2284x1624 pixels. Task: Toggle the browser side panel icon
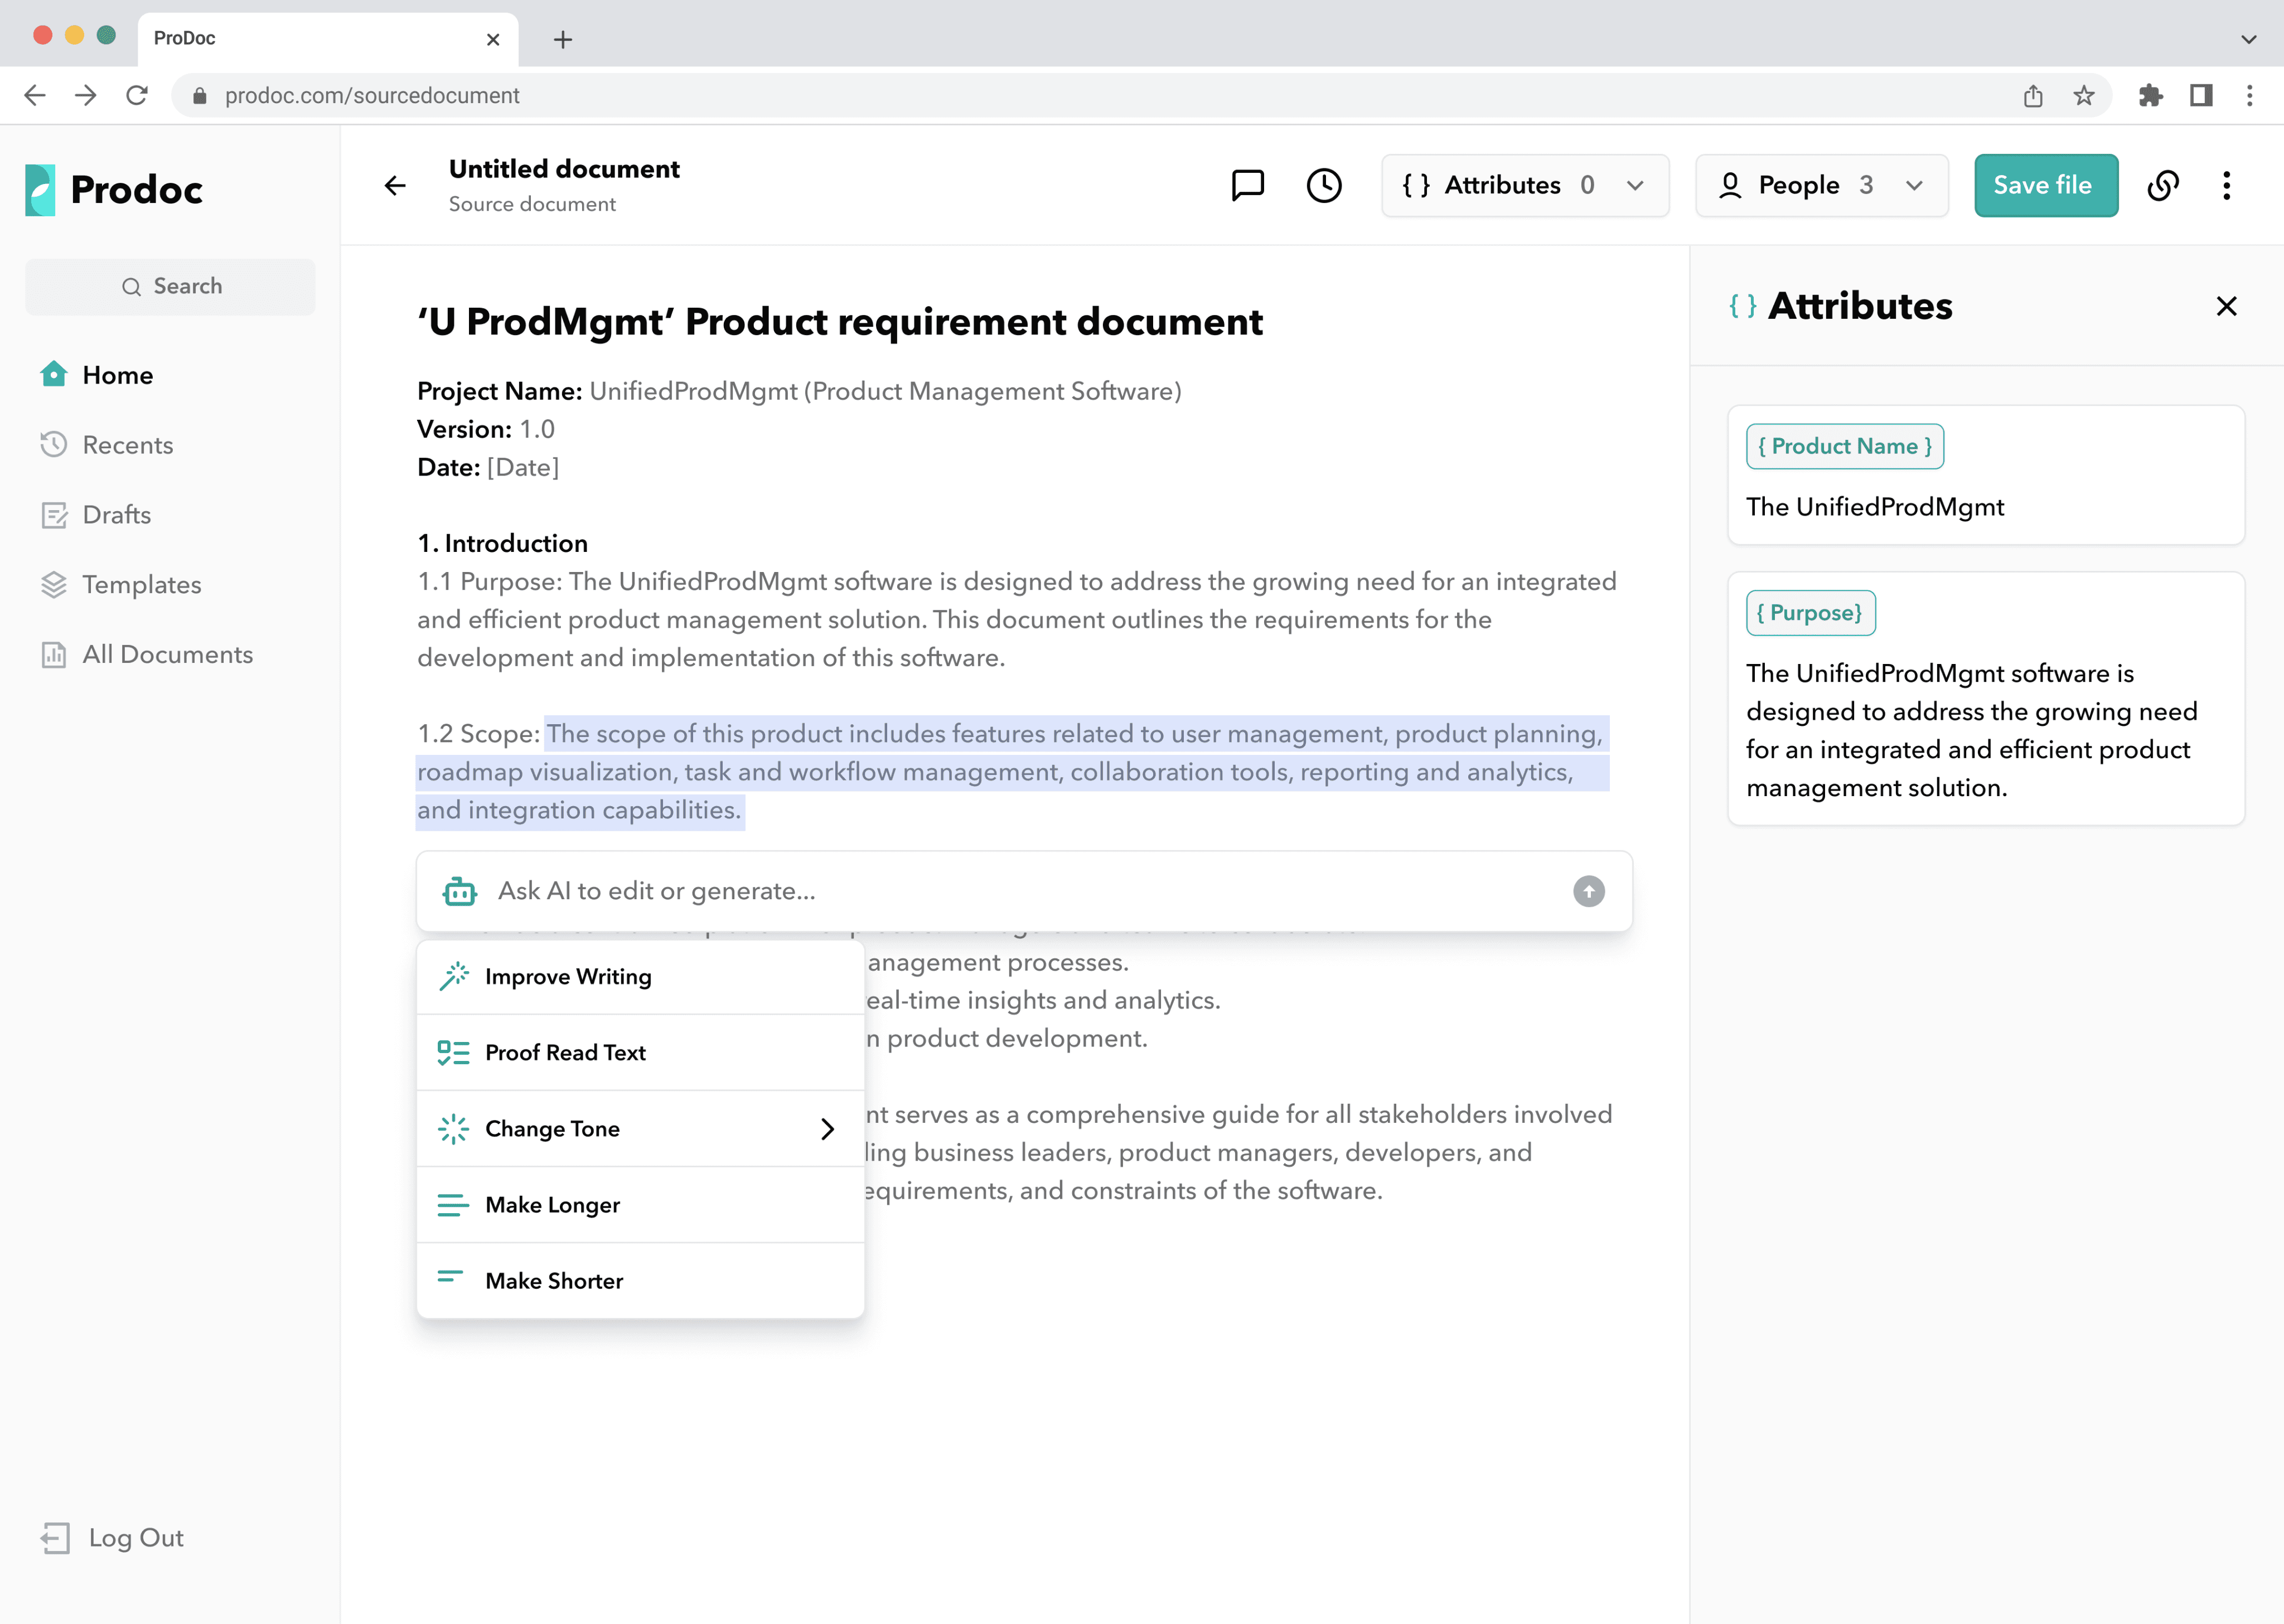2201,95
